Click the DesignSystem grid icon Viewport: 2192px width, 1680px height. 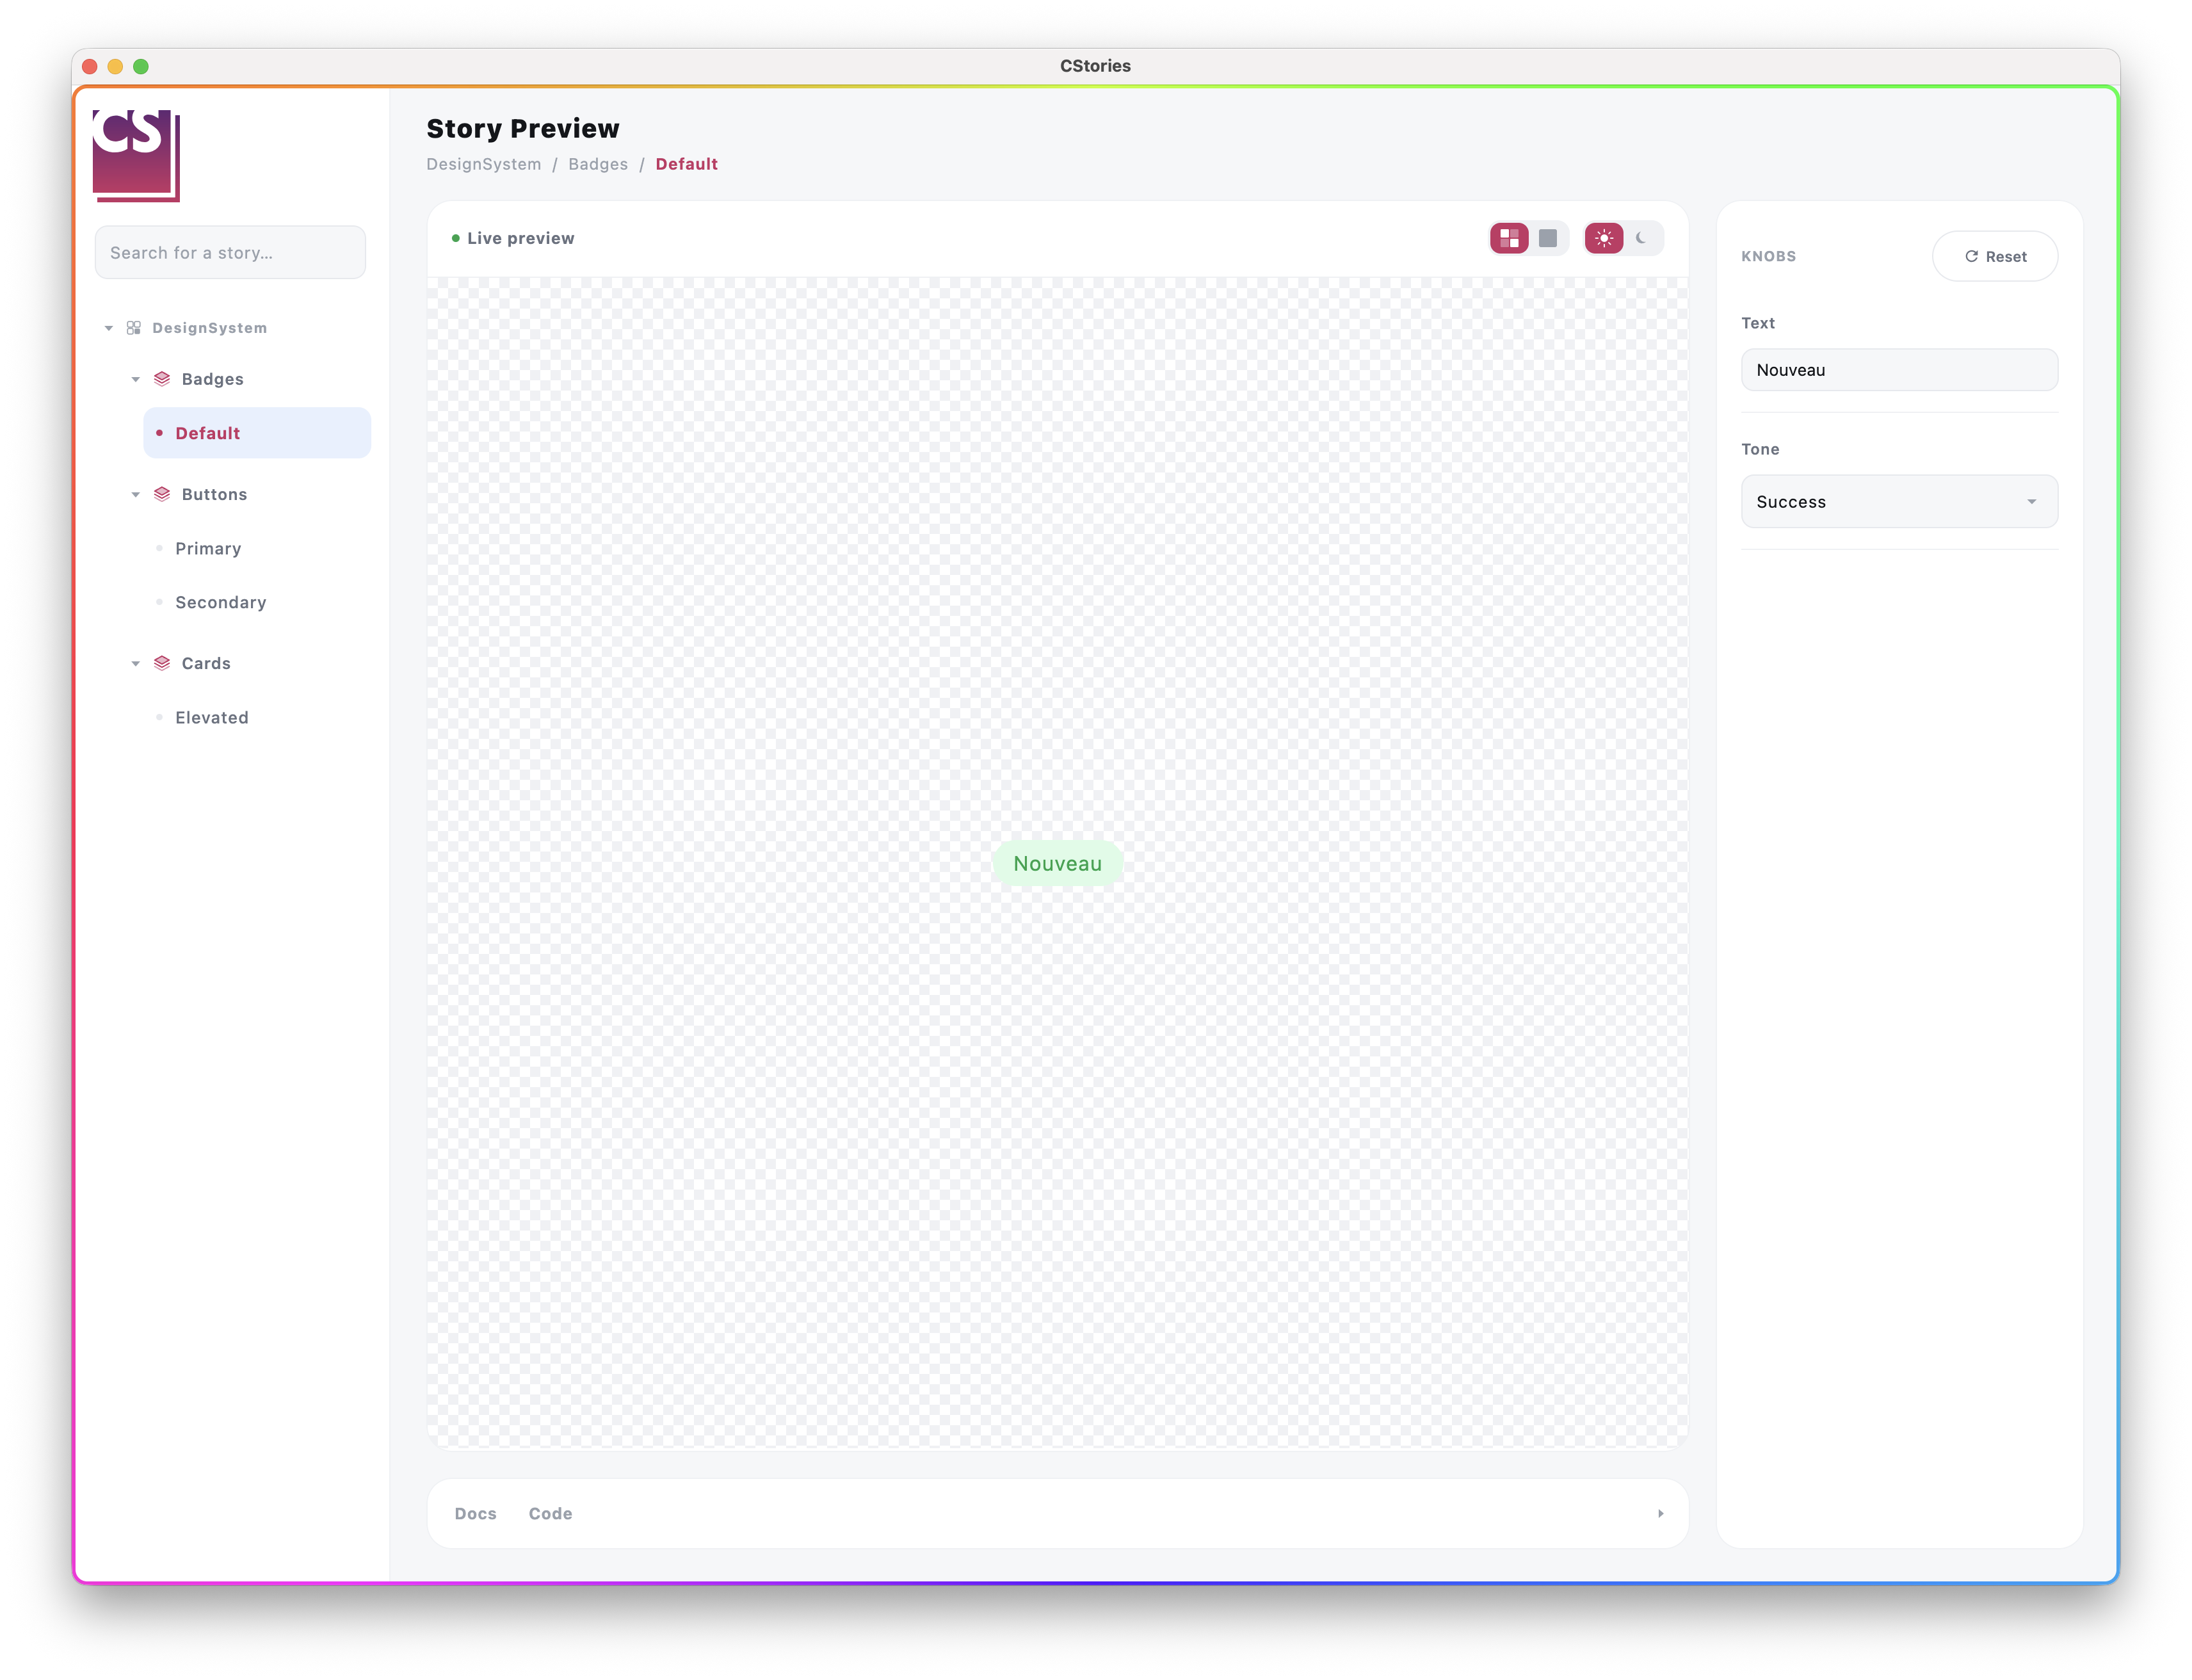click(x=134, y=328)
